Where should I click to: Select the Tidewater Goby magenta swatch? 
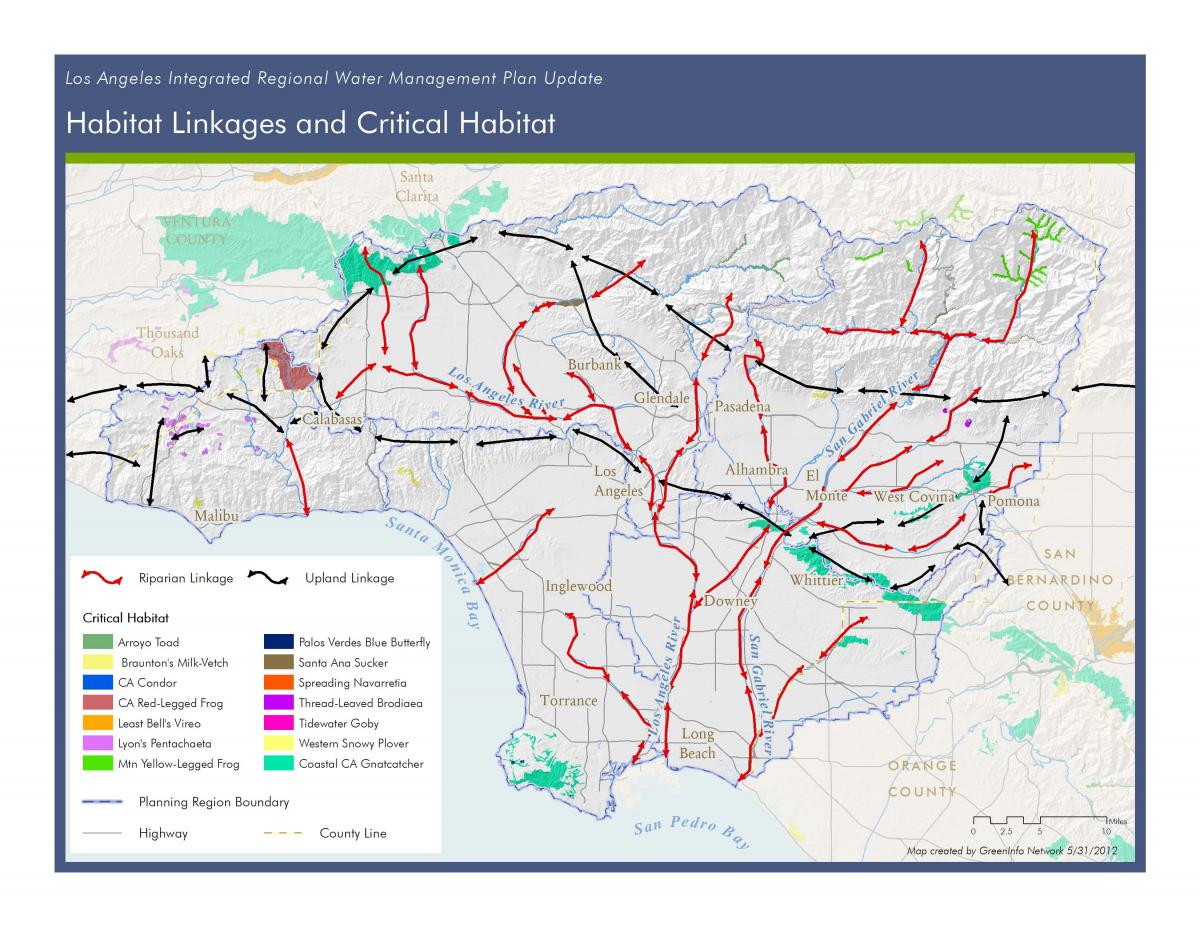tap(278, 723)
